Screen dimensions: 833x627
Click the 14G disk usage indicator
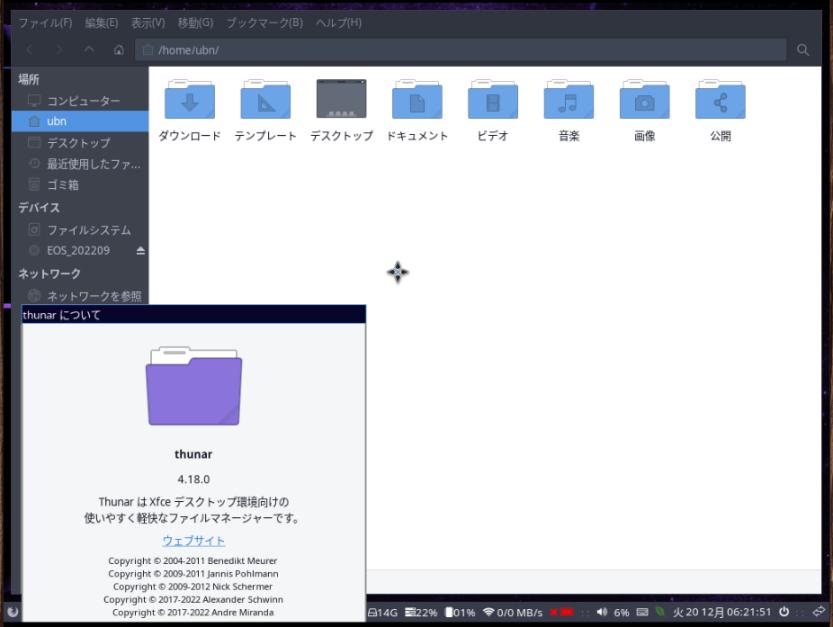(x=383, y=612)
